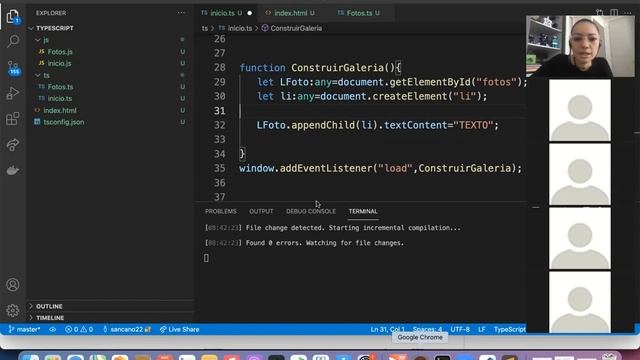Open Run and Debug view
The width and height of the screenshot is (640, 360).
click(x=13, y=93)
